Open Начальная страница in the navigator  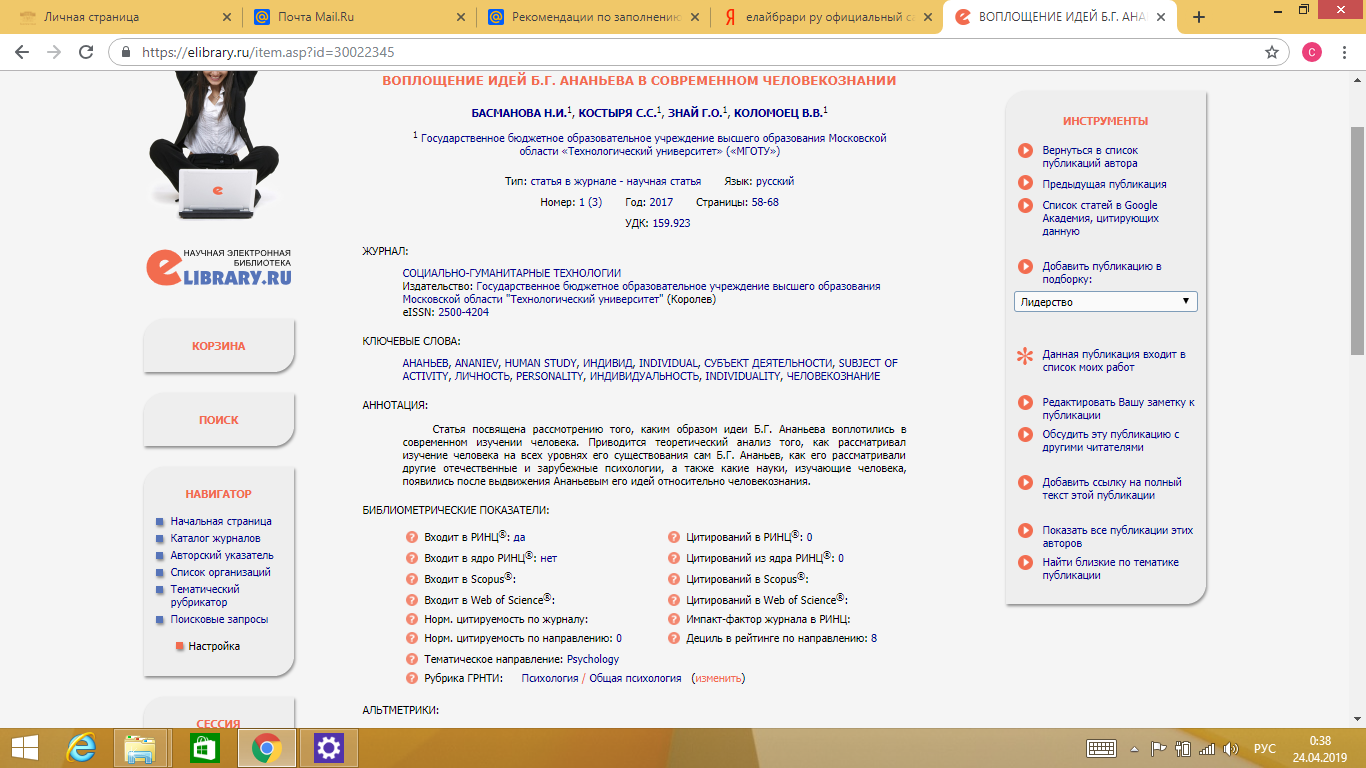(x=221, y=521)
